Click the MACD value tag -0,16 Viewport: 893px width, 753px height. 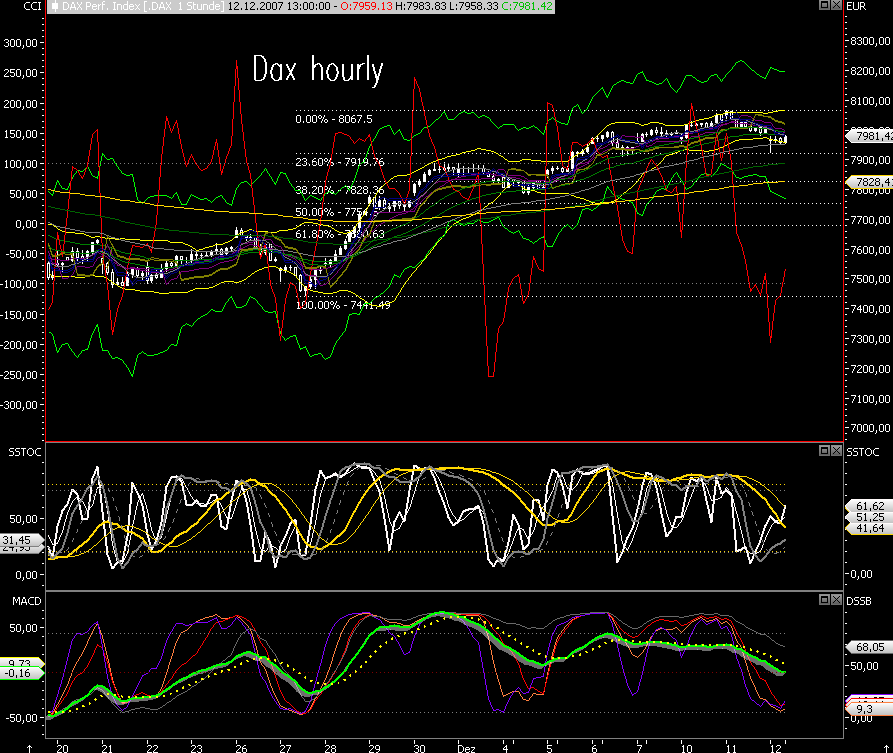click(x=21, y=673)
